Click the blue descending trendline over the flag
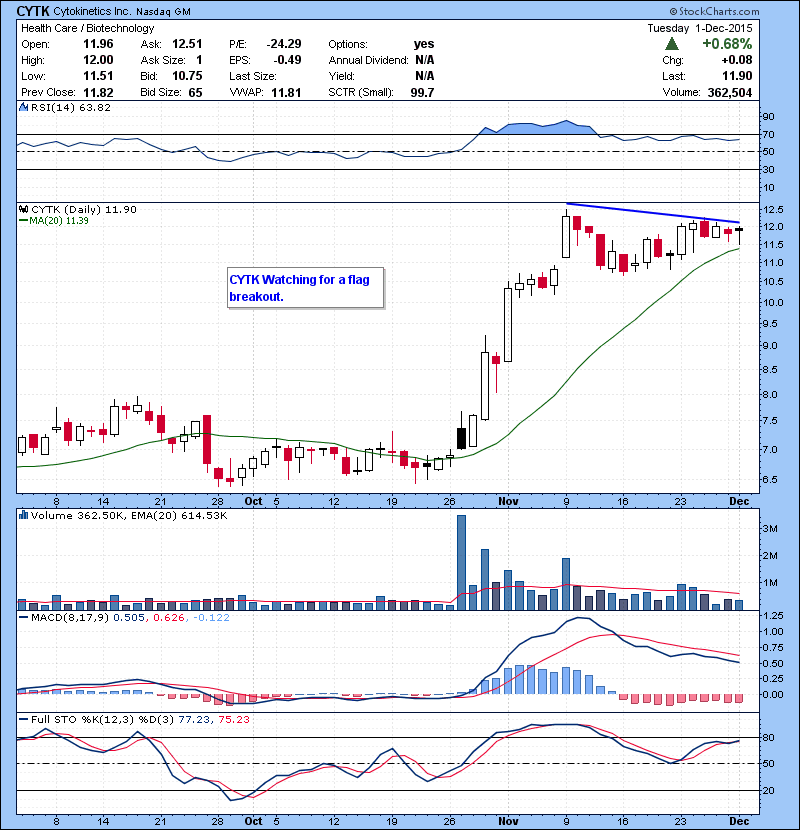 click(652, 213)
